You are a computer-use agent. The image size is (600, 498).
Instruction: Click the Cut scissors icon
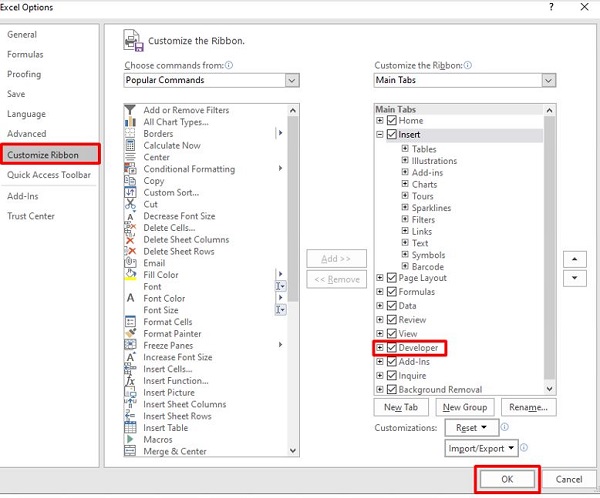(130, 204)
